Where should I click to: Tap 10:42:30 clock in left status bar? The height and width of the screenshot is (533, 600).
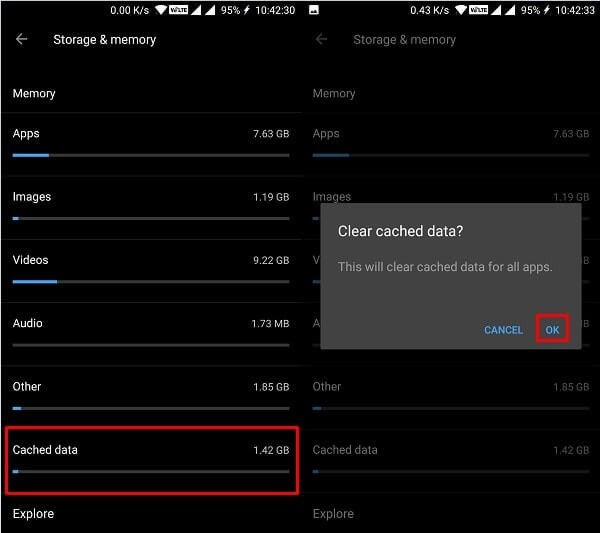click(x=275, y=10)
